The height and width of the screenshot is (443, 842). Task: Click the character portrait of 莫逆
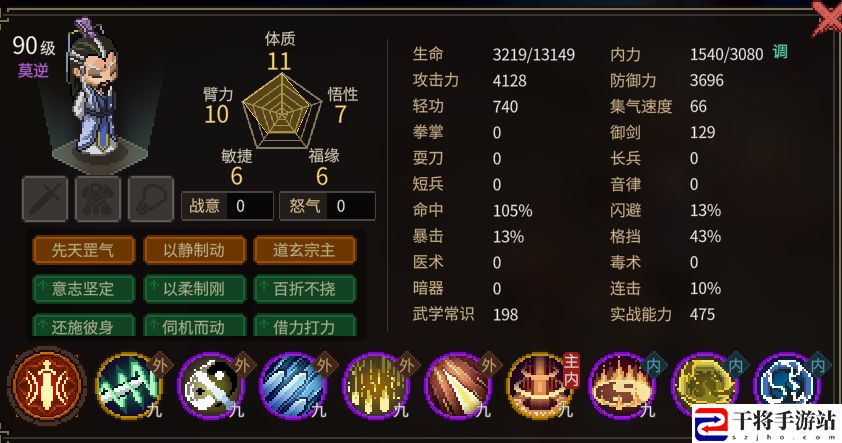coord(93,89)
